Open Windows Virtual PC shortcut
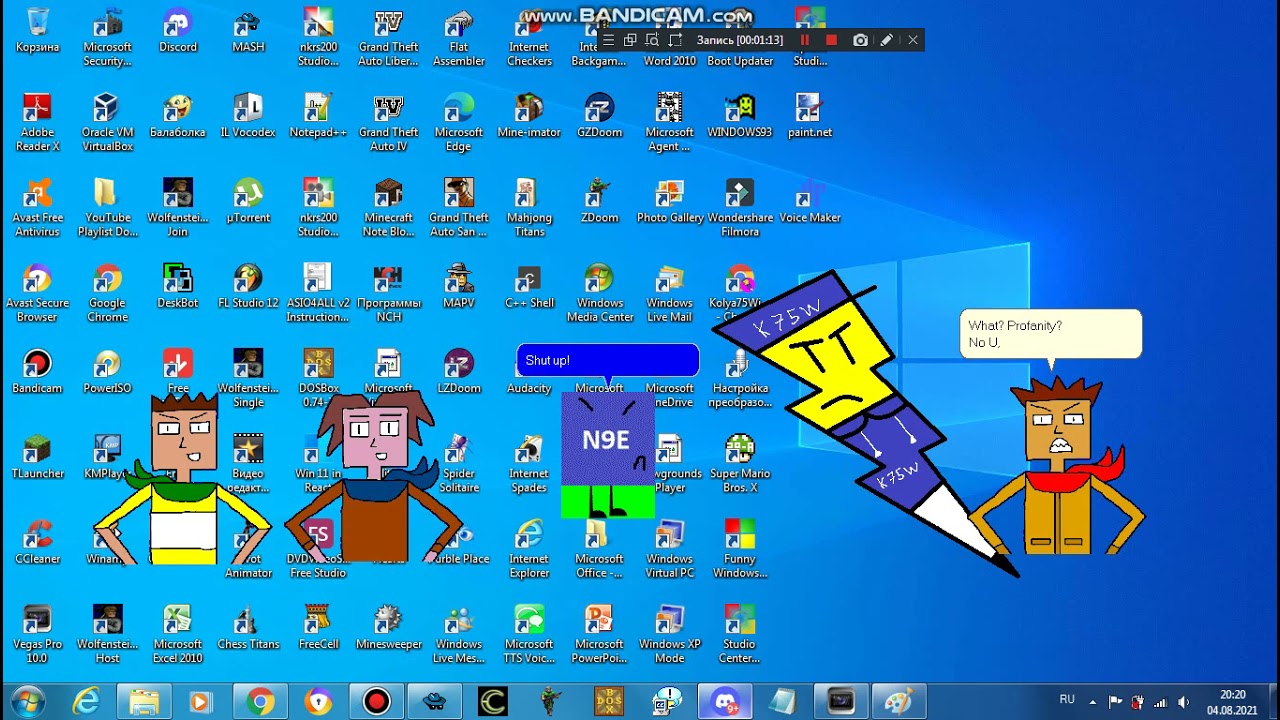Viewport: 1280px width, 720px height. [669, 548]
